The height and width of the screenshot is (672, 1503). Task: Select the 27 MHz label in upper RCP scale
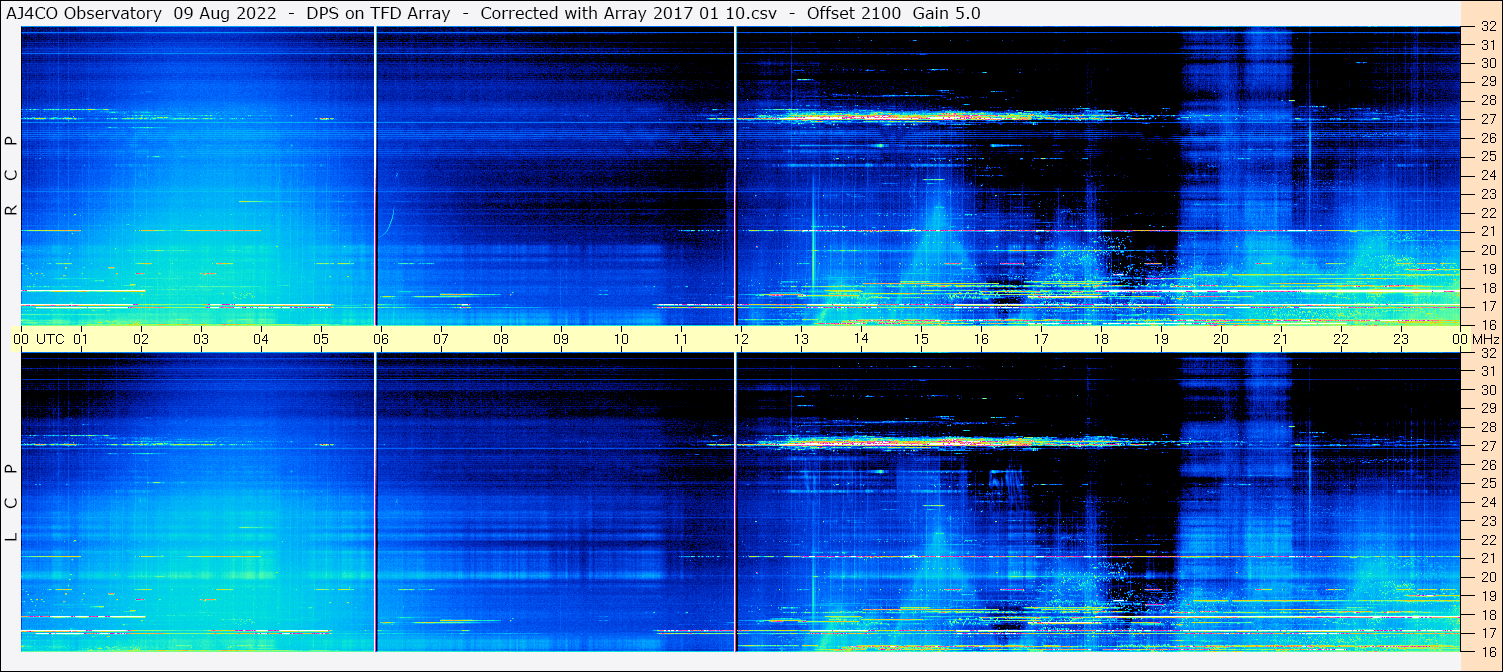coord(1487,119)
